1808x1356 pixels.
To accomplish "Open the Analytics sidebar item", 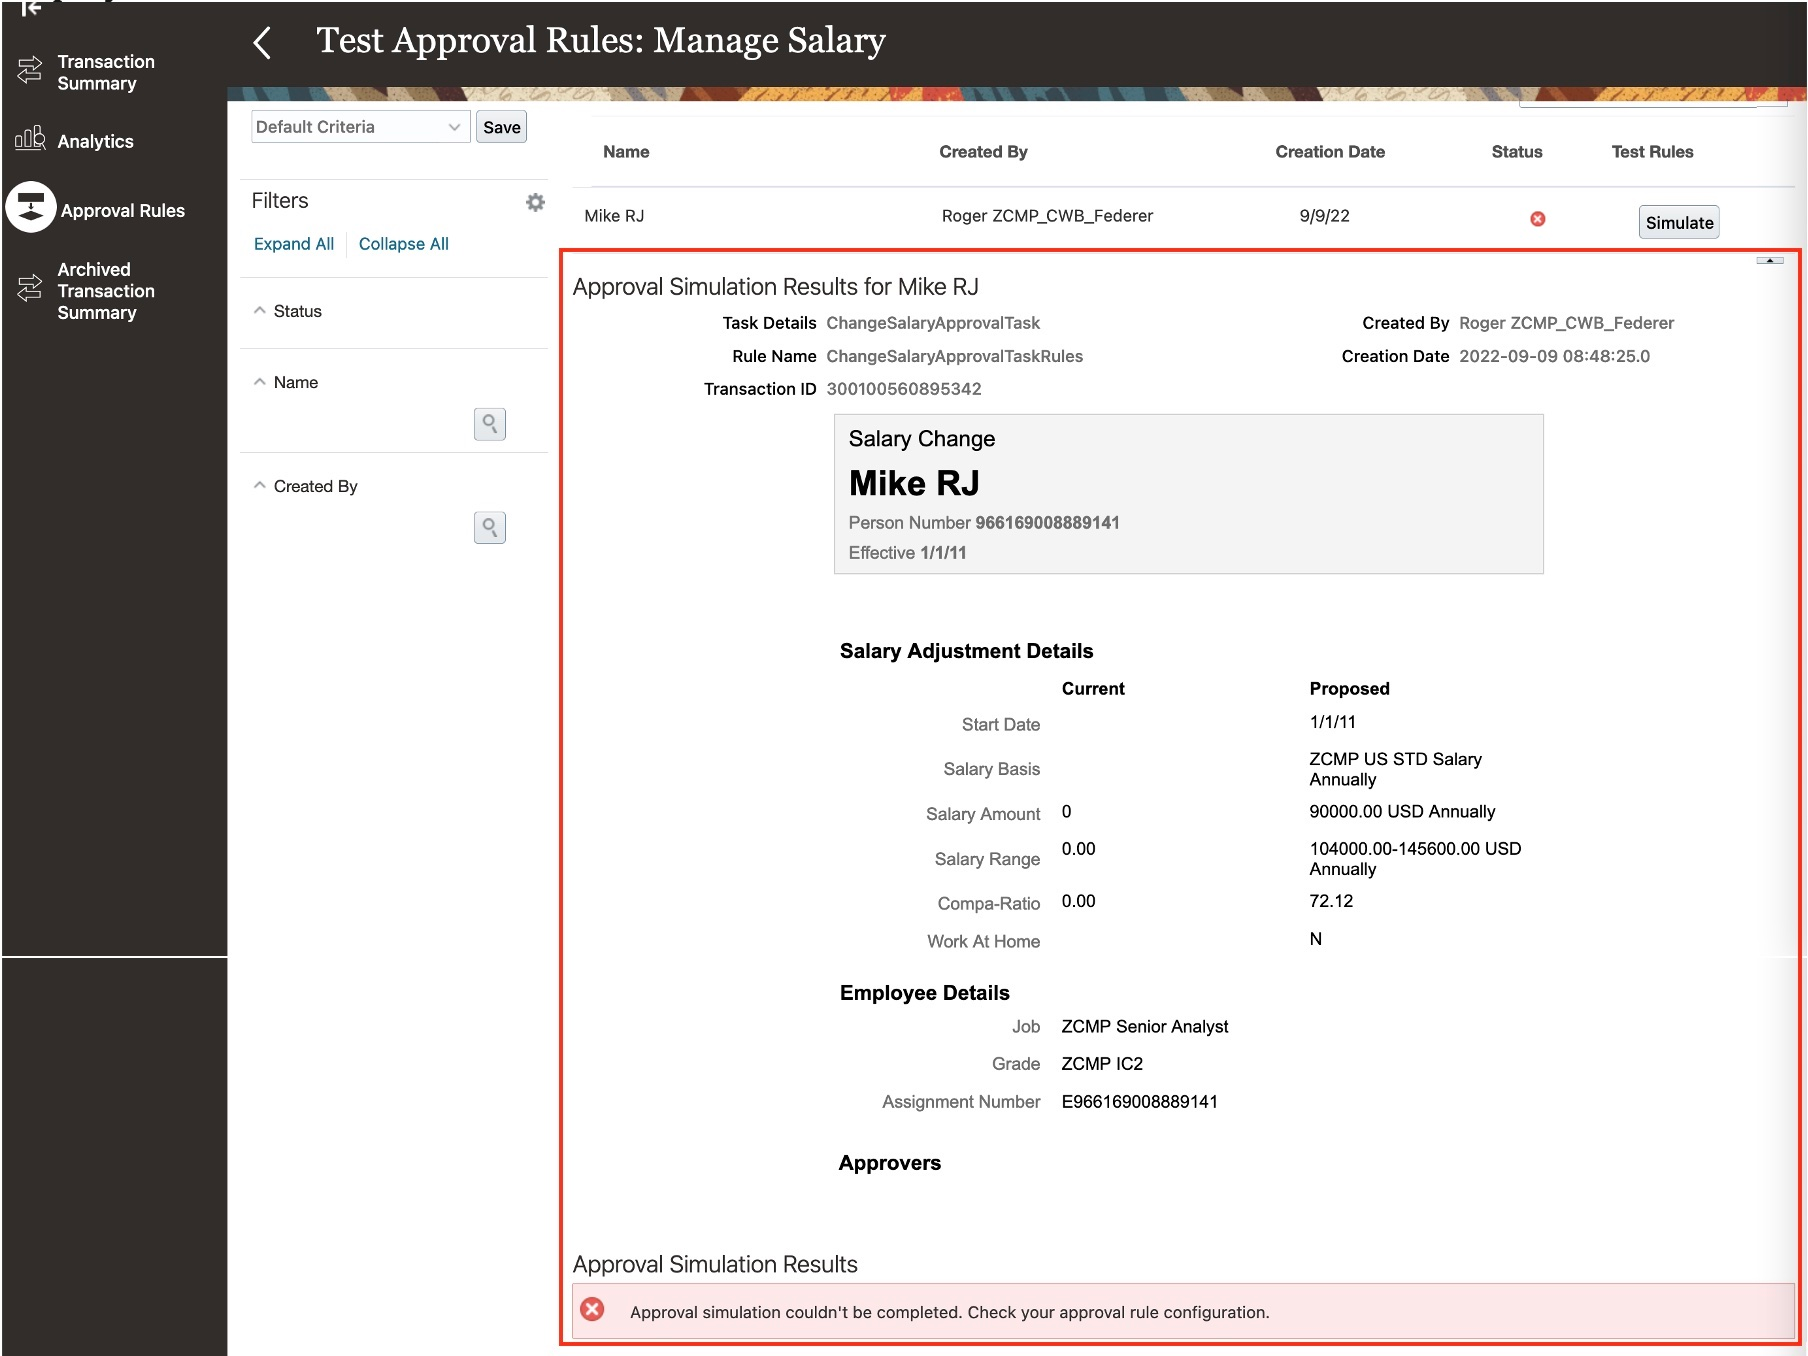I will coord(95,141).
